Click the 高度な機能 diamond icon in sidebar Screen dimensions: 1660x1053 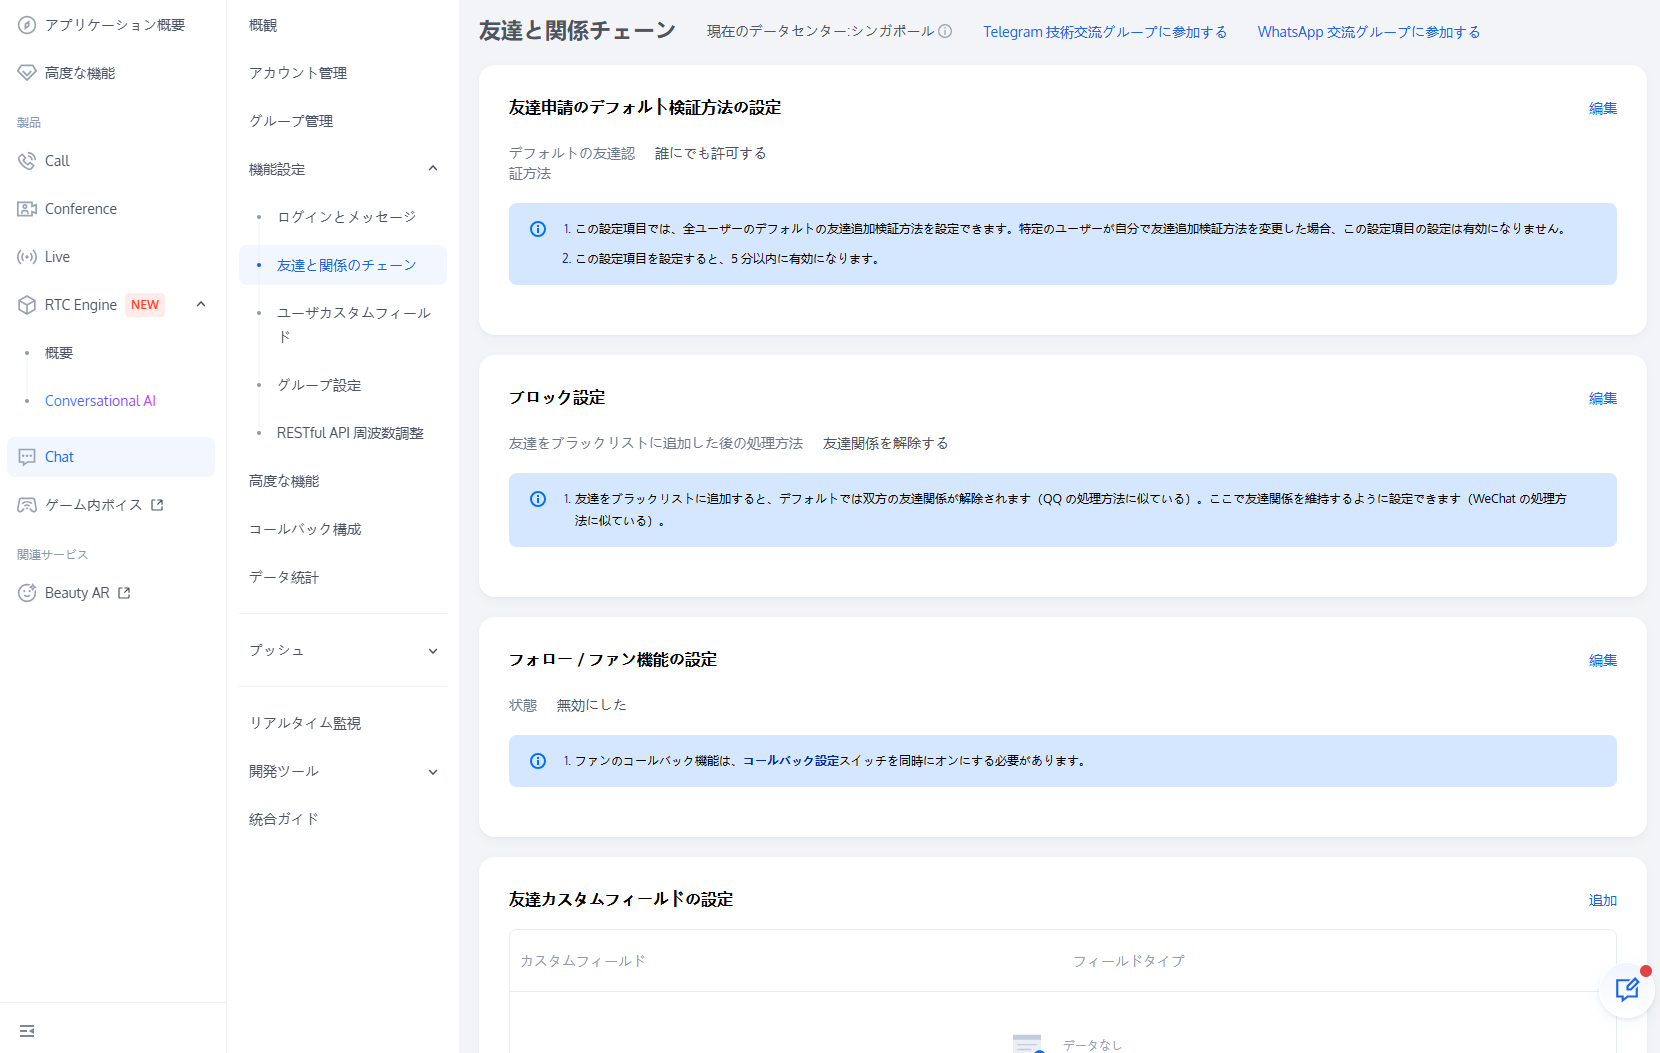pyautogui.click(x=27, y=73)
